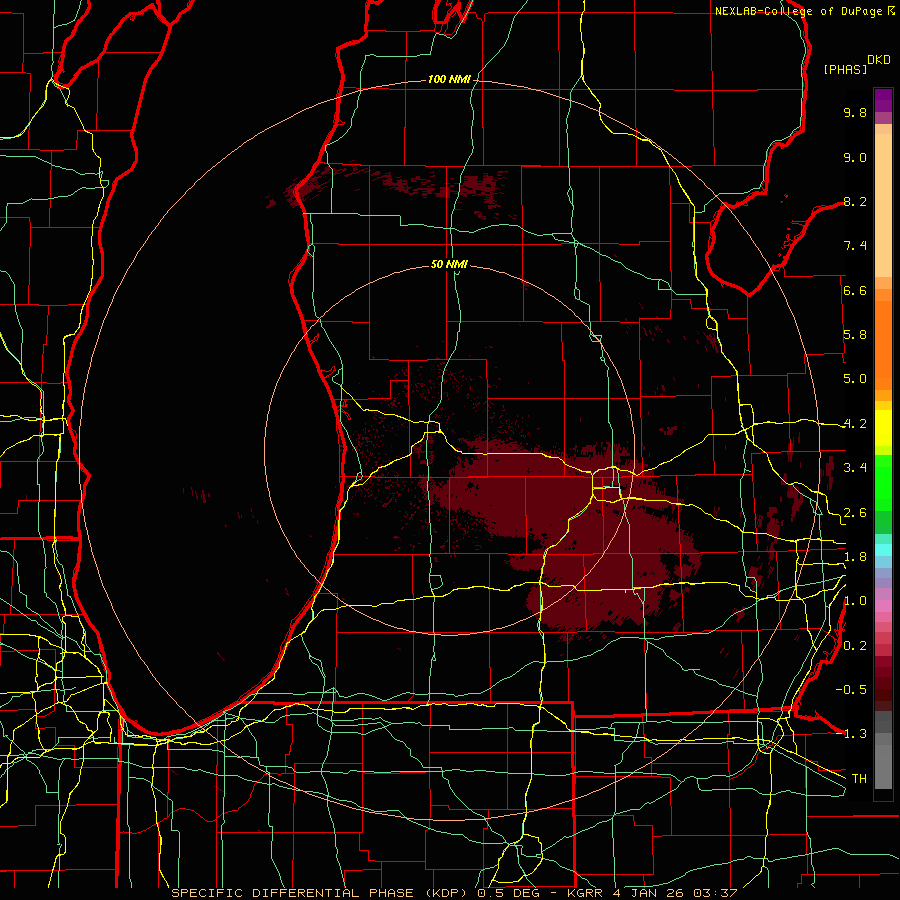Click the 50 NMI range ring label
900x900 pixels.
tap(449, 264)
